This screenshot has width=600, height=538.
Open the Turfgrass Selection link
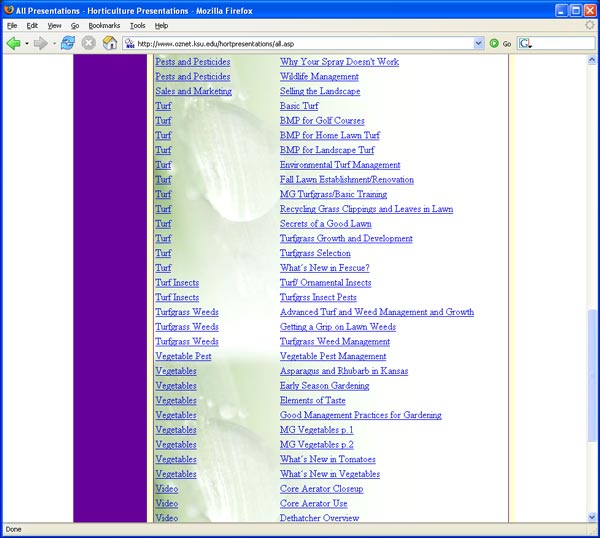coord(315,253)
